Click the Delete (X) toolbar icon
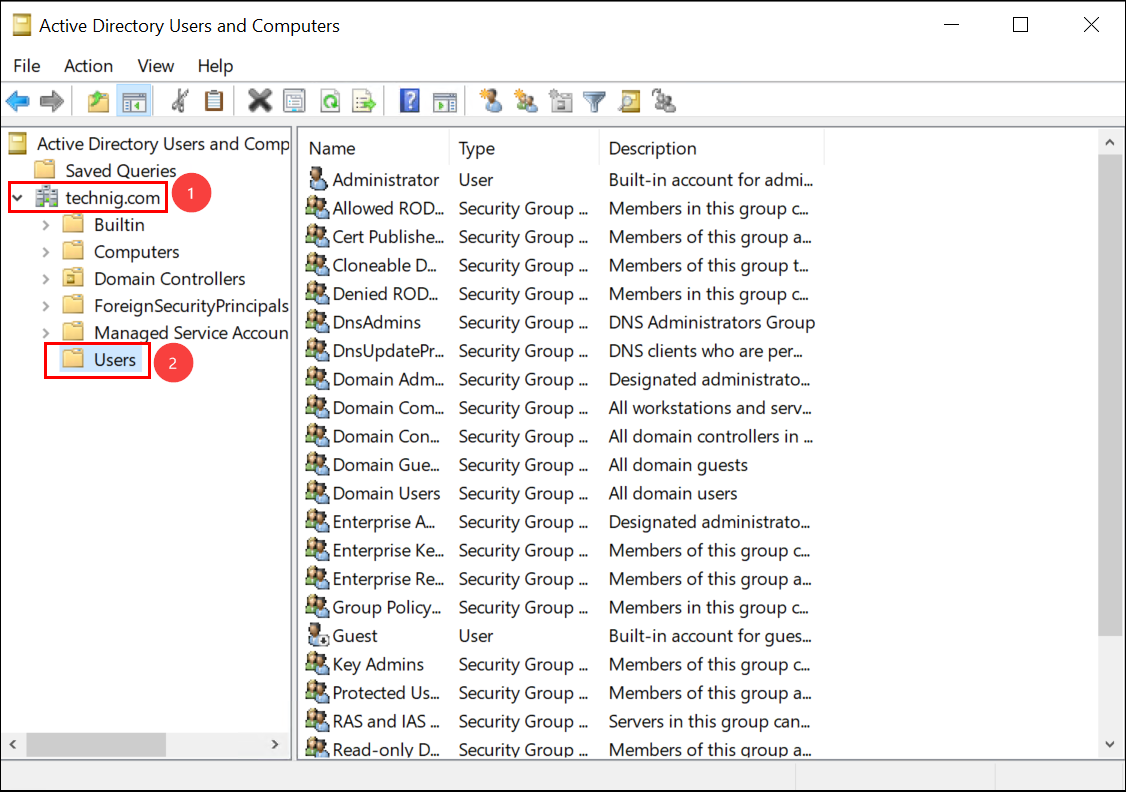 [x=260, y=101]
